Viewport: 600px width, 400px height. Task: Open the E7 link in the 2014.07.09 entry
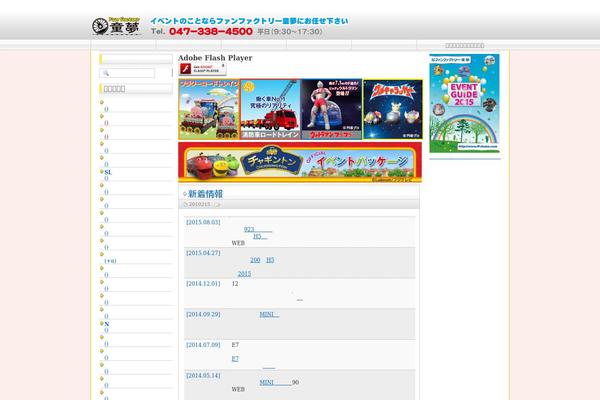[235, 359]
